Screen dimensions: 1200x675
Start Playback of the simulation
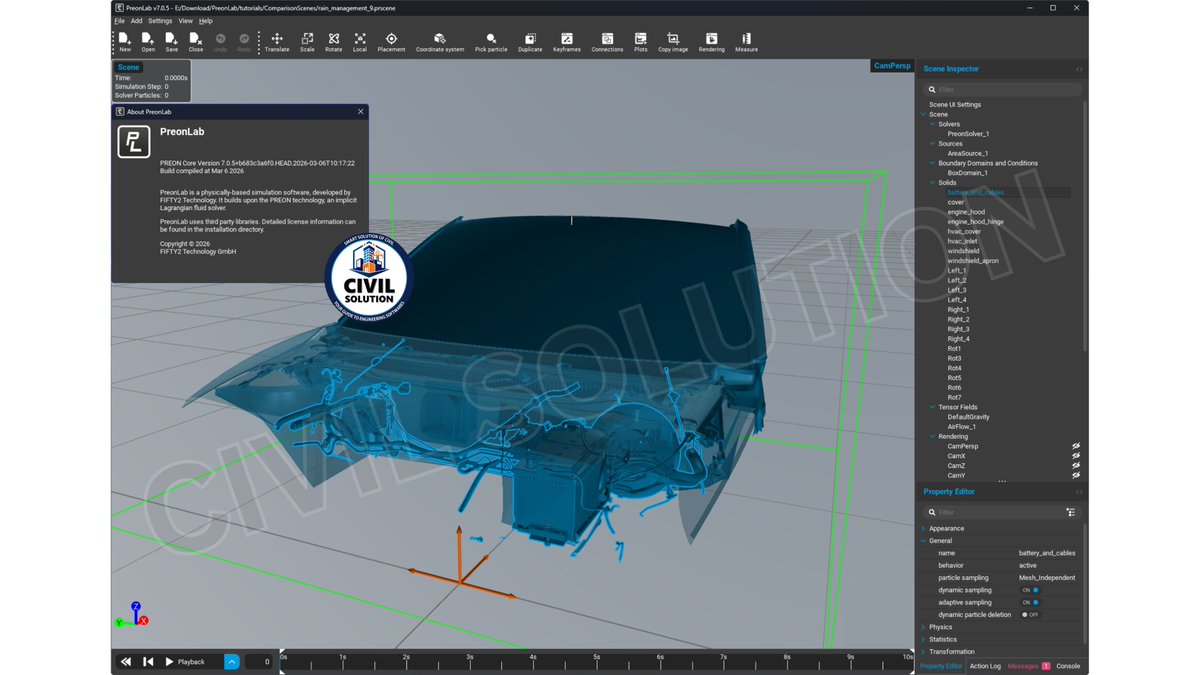click(184, 662)
